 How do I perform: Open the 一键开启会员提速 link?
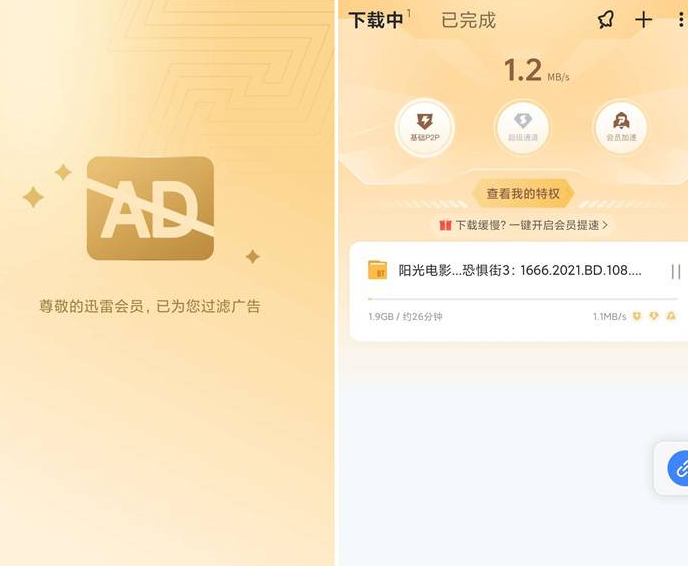point(554,225)
